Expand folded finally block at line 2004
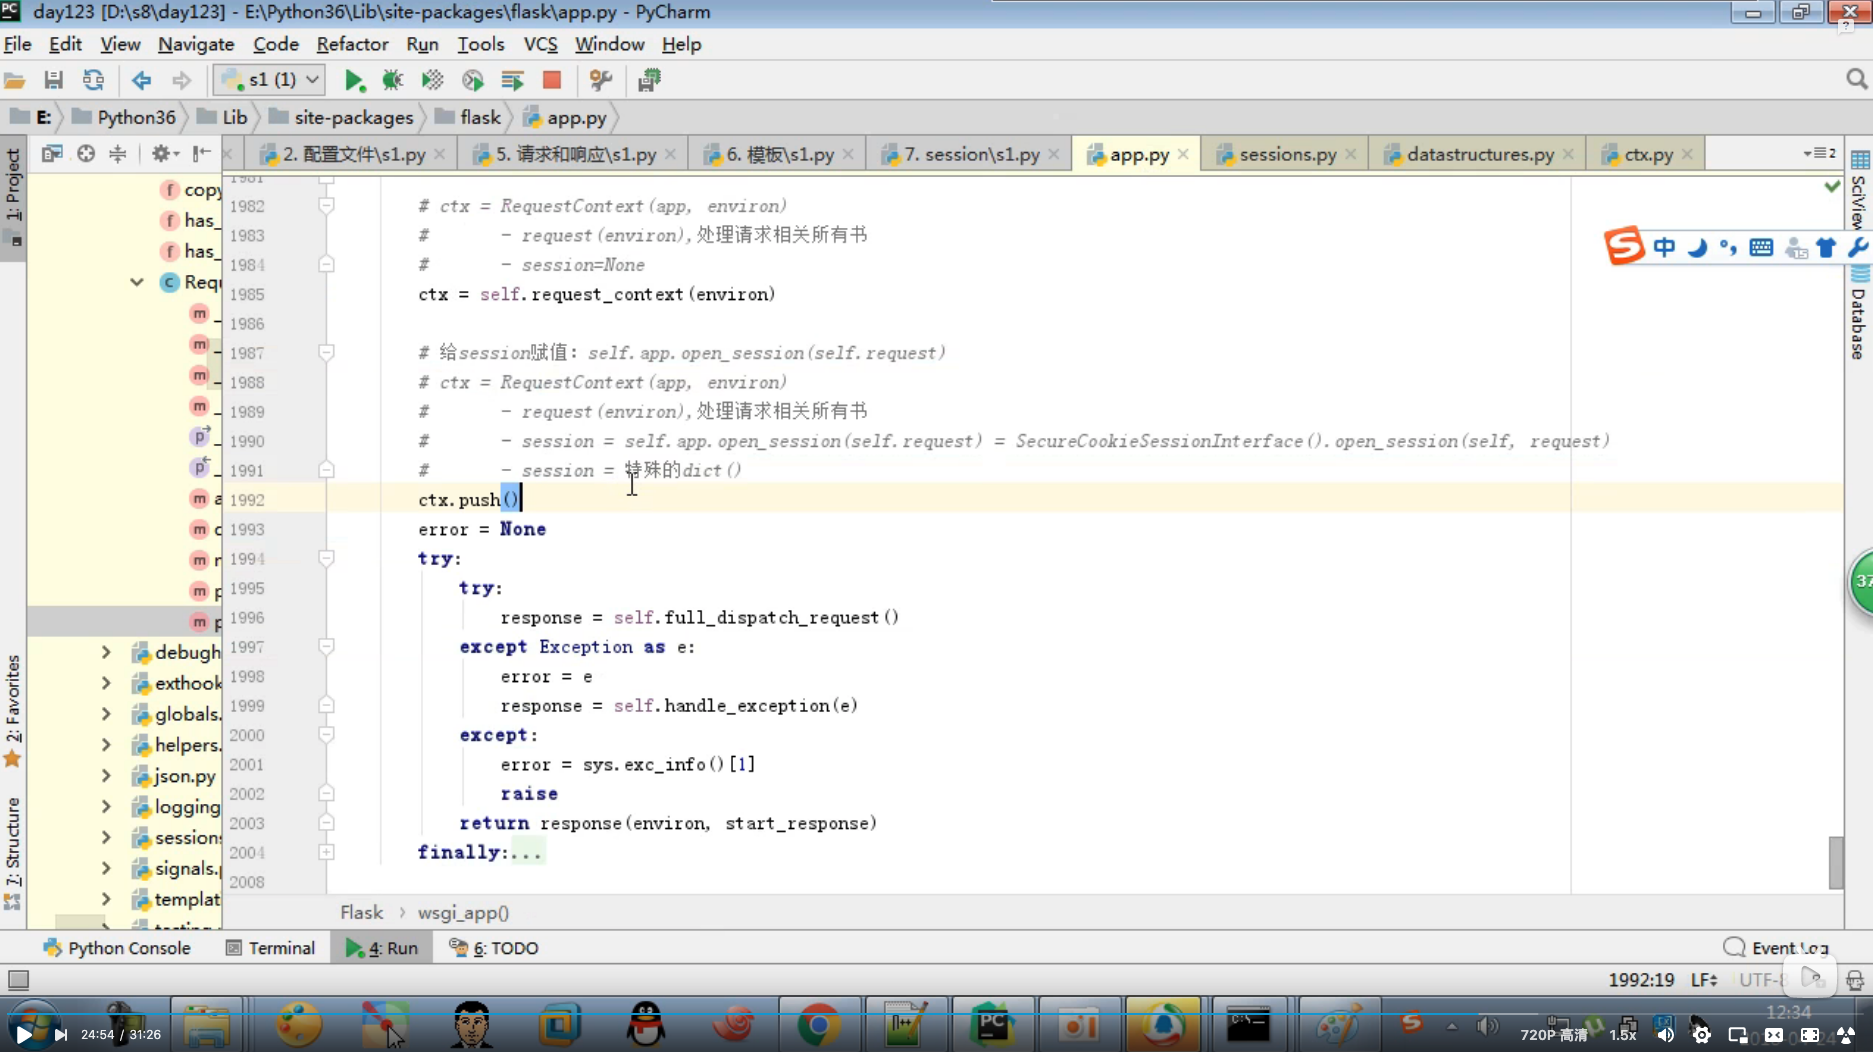 (x=326, y=852)
